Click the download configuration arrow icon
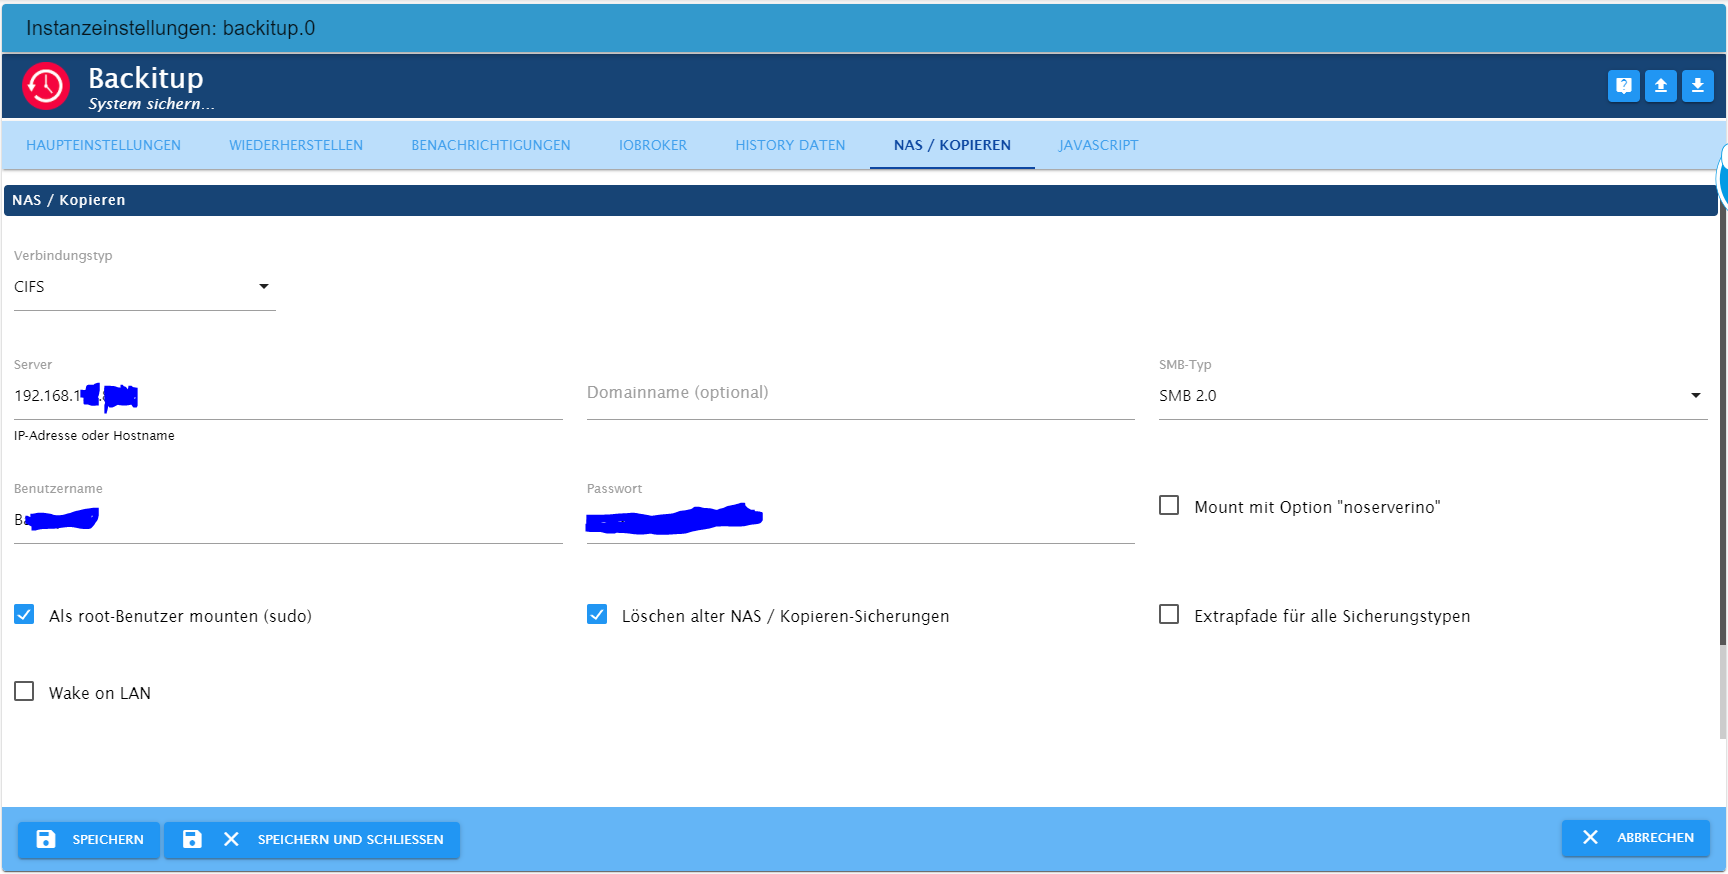The height and width of the screenshot is (874, 1728). (1698, 86)
